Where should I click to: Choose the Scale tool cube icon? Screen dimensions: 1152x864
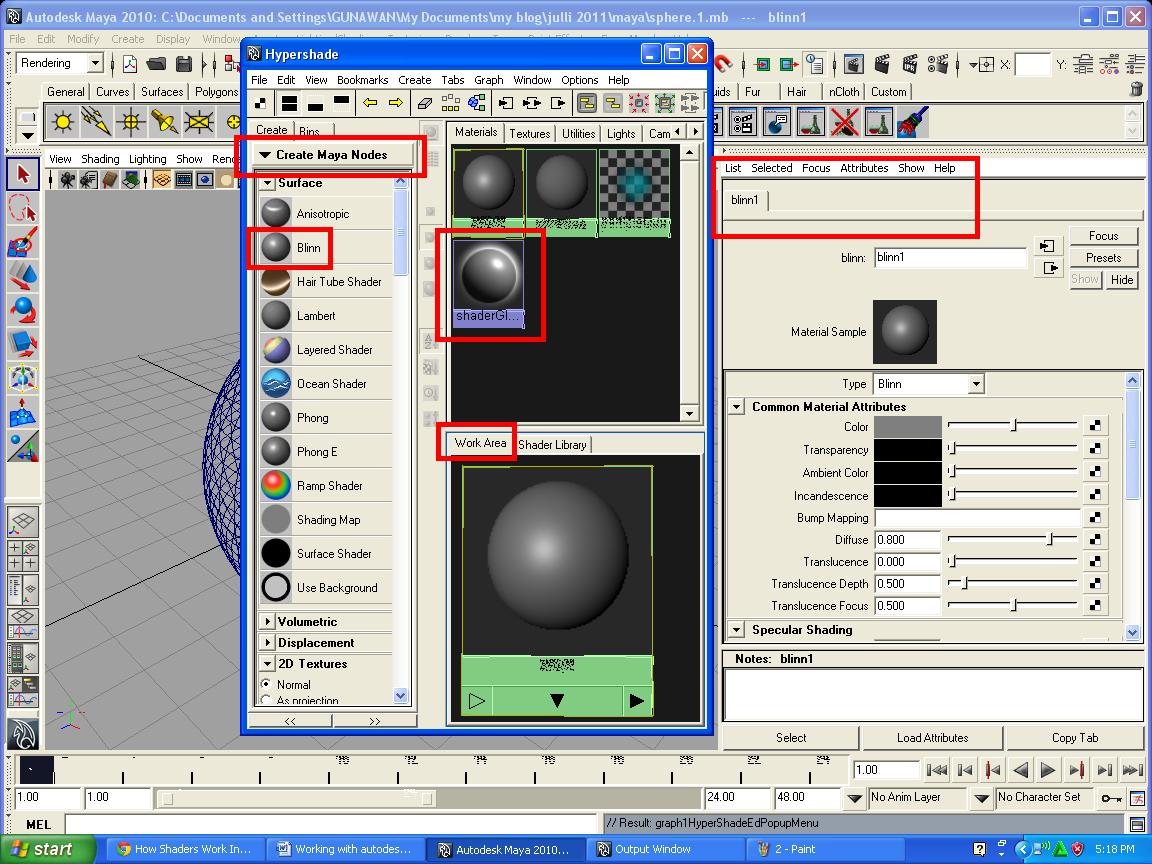23,343
